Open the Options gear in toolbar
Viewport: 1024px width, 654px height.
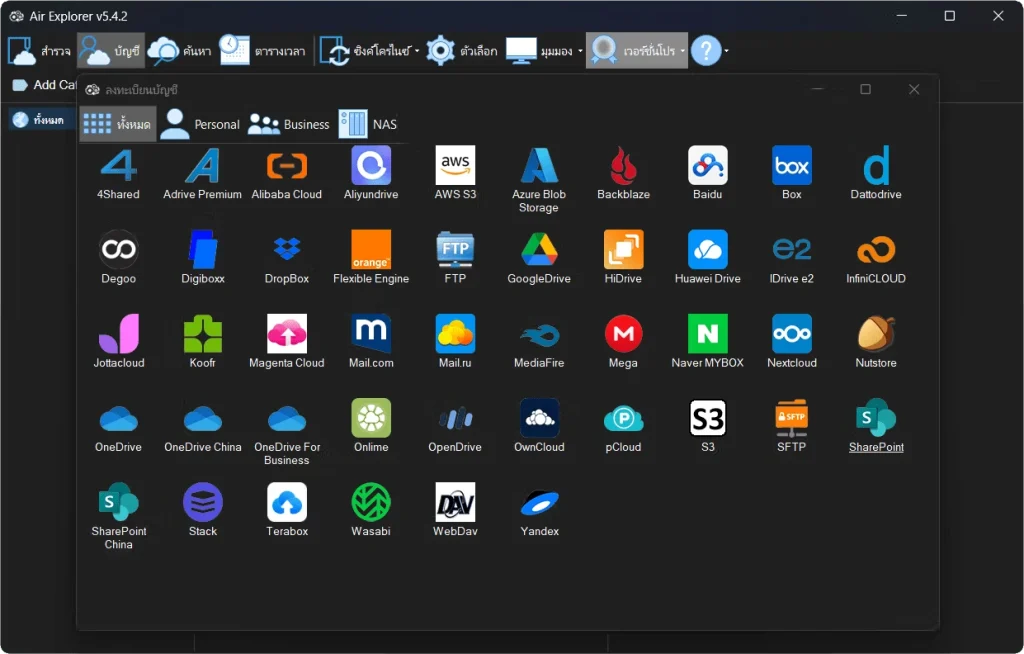(x=441, y=51)
